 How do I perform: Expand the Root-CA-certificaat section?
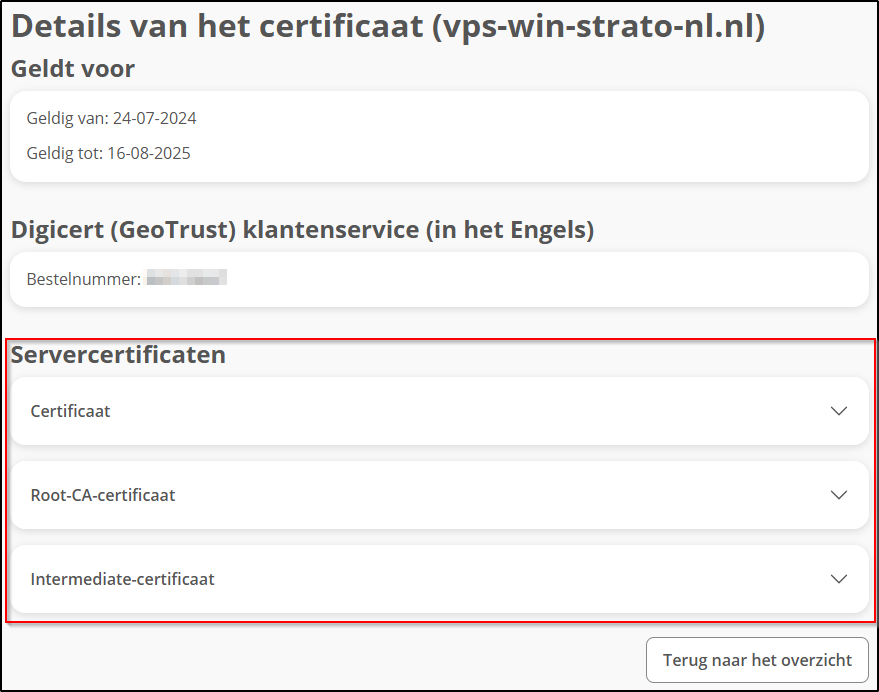(x=438, y=495)
